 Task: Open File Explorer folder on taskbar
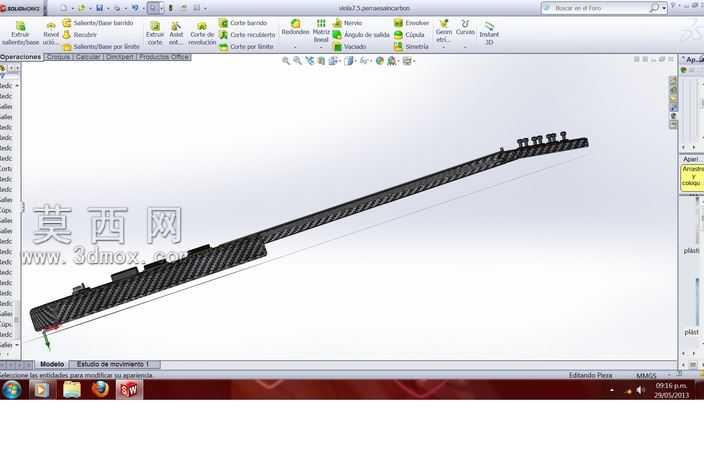click(x=71, y=390)
